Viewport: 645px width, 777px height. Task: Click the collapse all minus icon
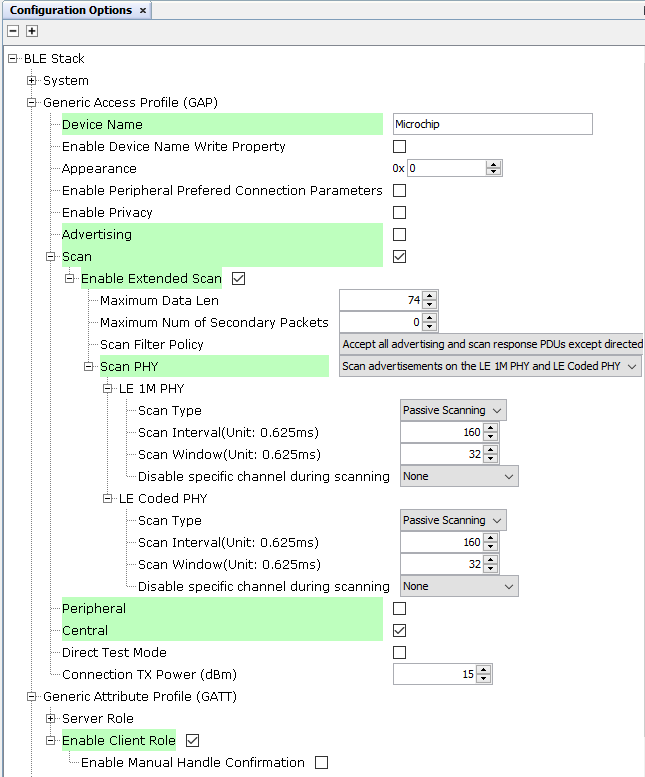(x=13, y=31)
